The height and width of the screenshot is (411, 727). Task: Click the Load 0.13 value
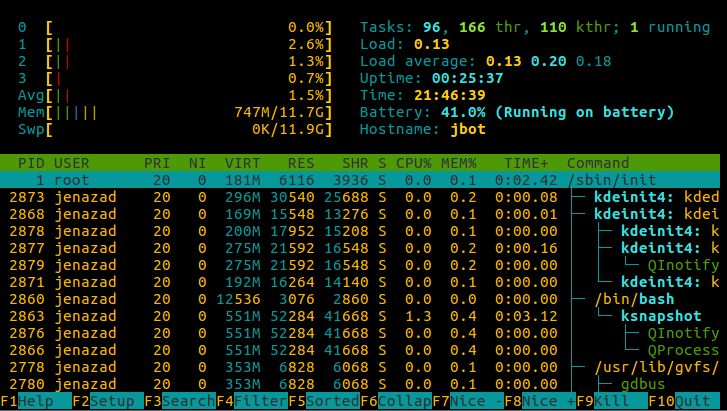pyautogui.click(x=432, y=45)
